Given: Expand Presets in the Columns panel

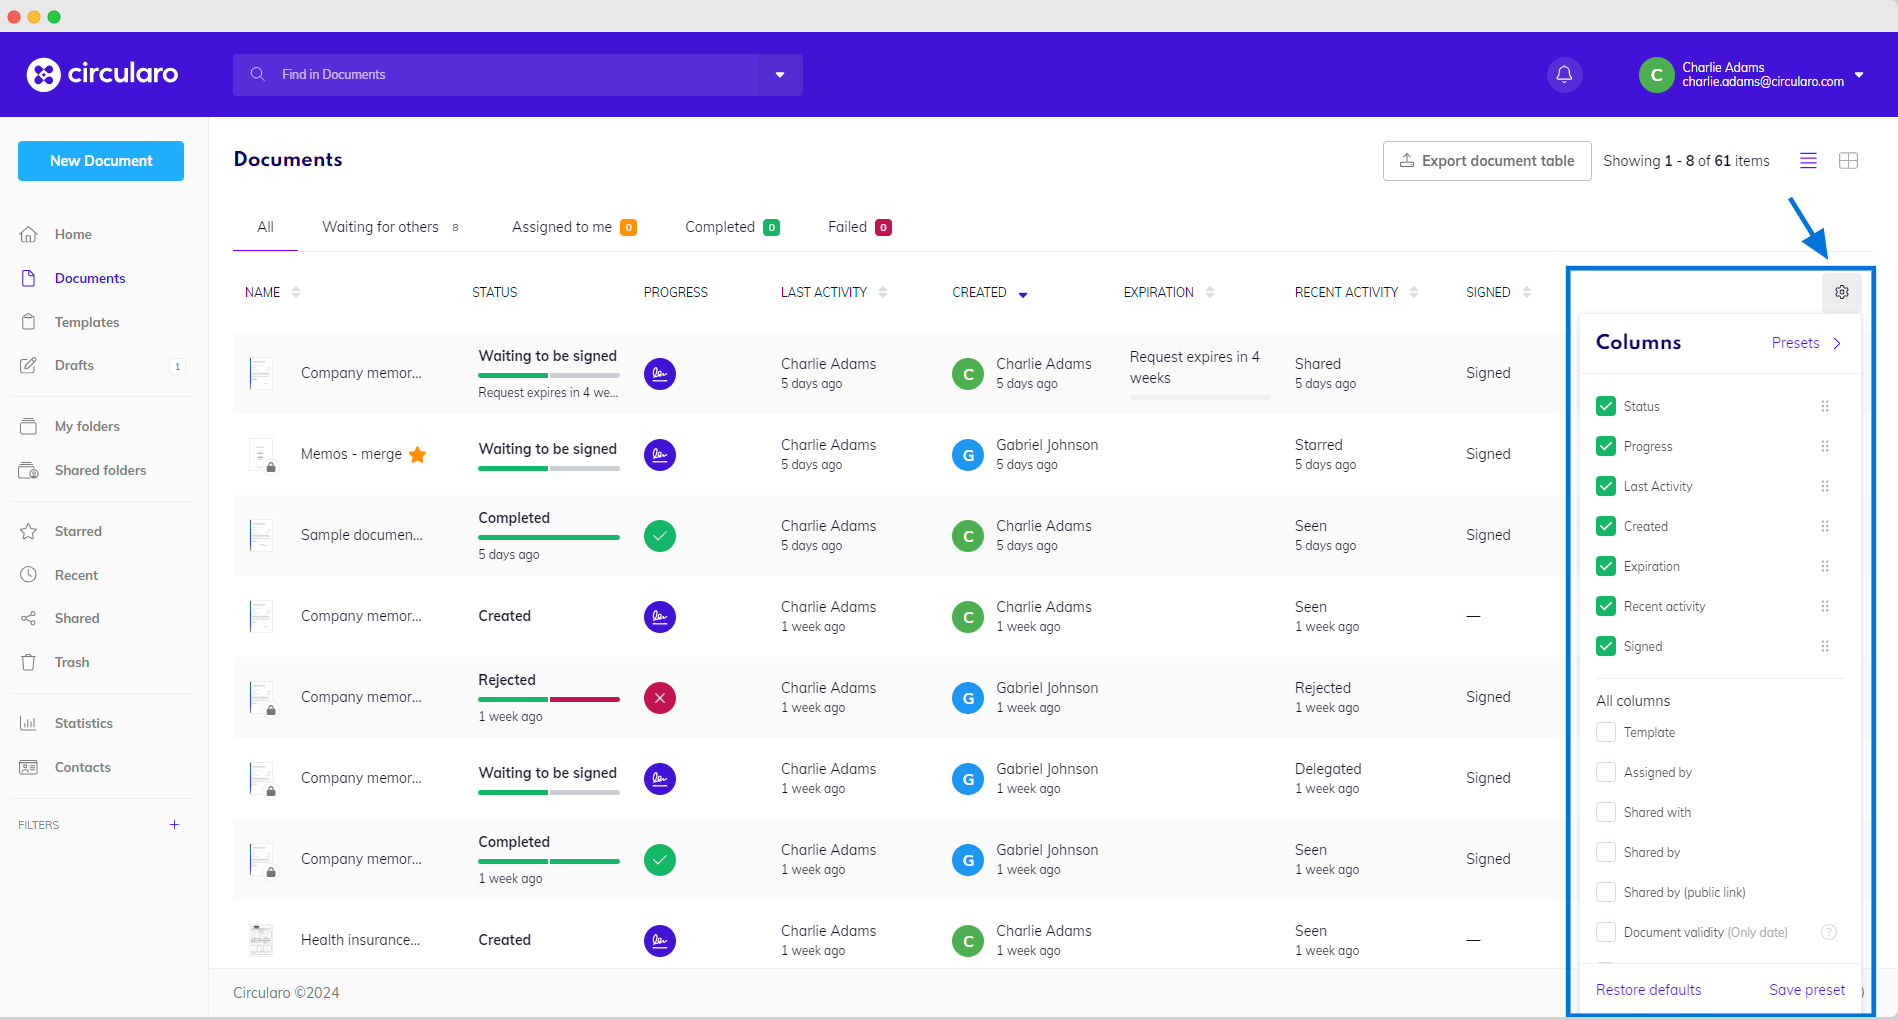Looking at the screenshot, I should (1806, 343).
